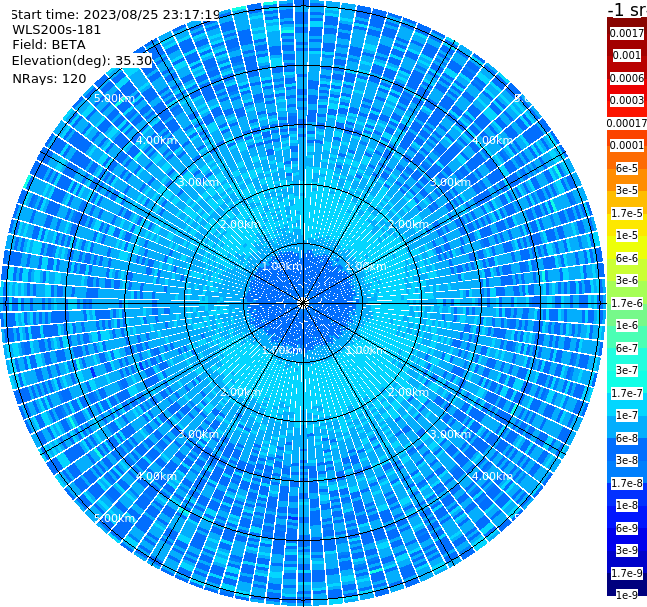Click the 1.7e-8 colorbar label

pos(627,483)
